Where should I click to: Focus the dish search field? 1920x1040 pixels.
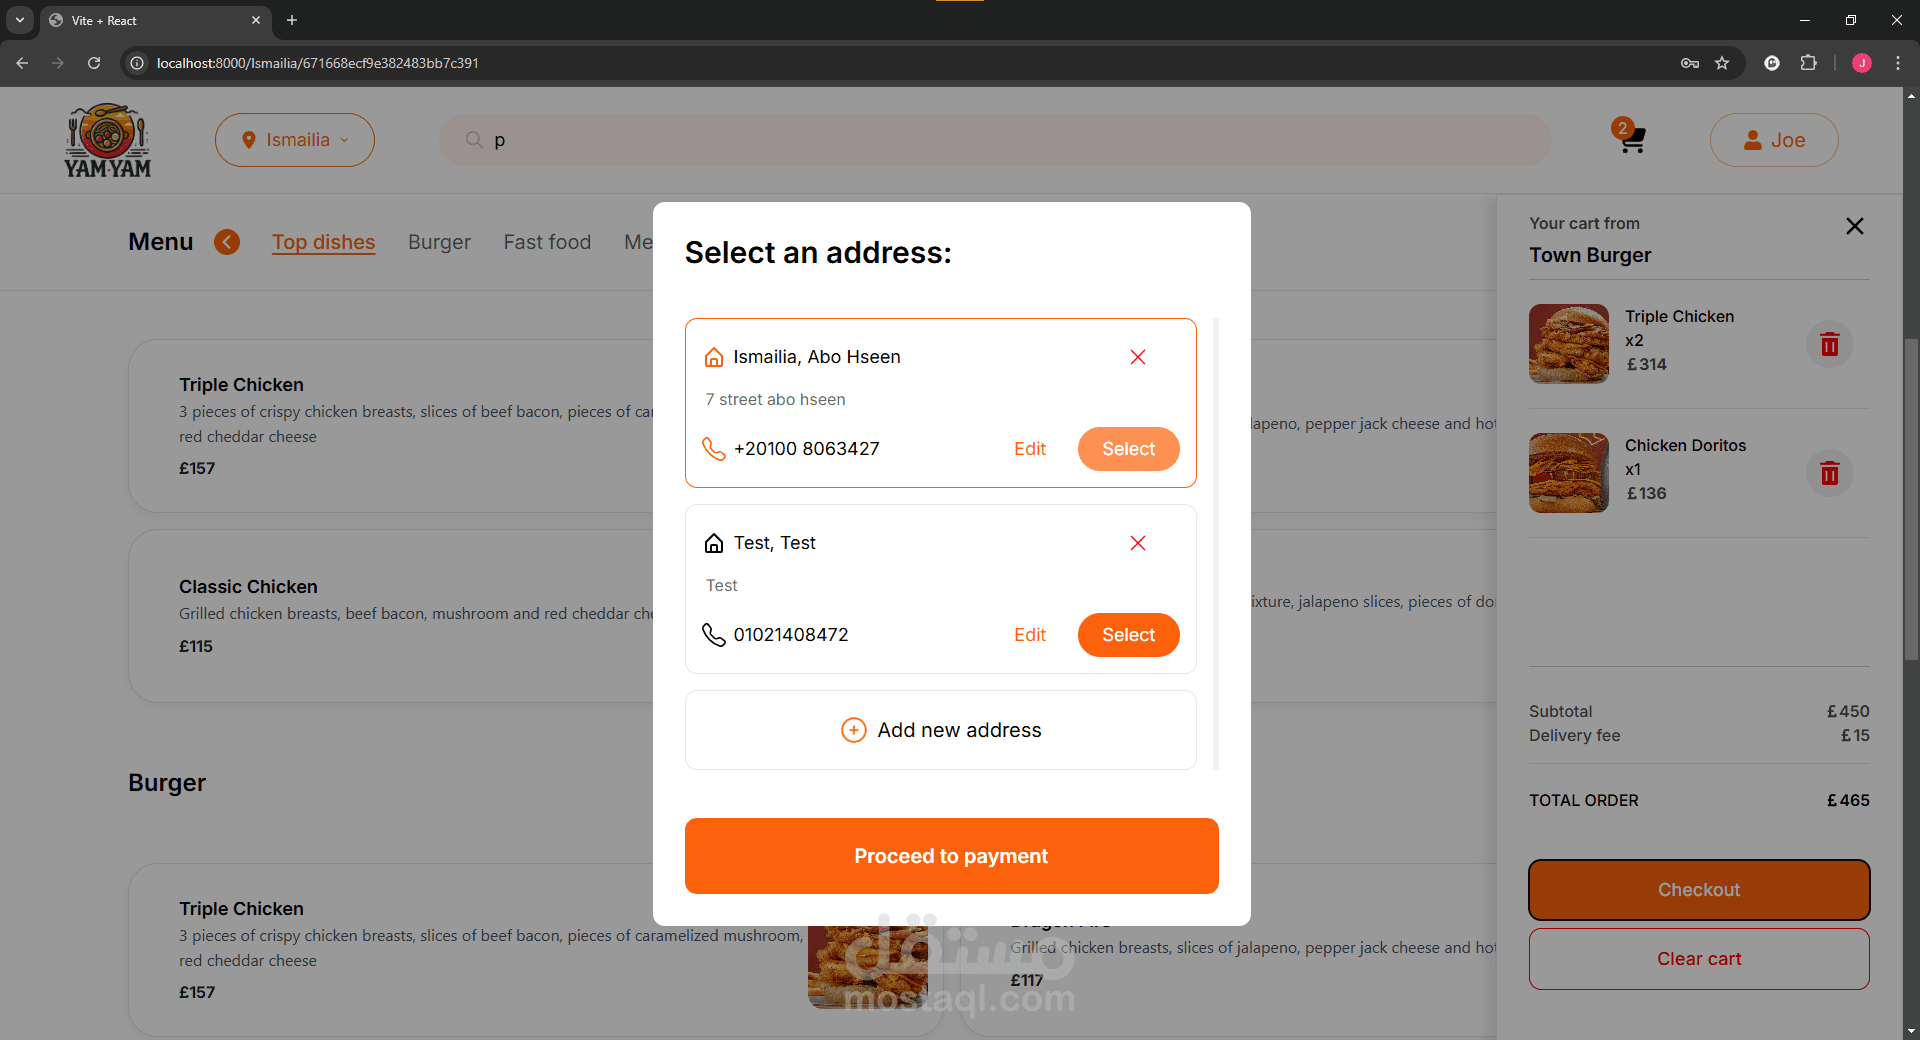tap(995, 140)
